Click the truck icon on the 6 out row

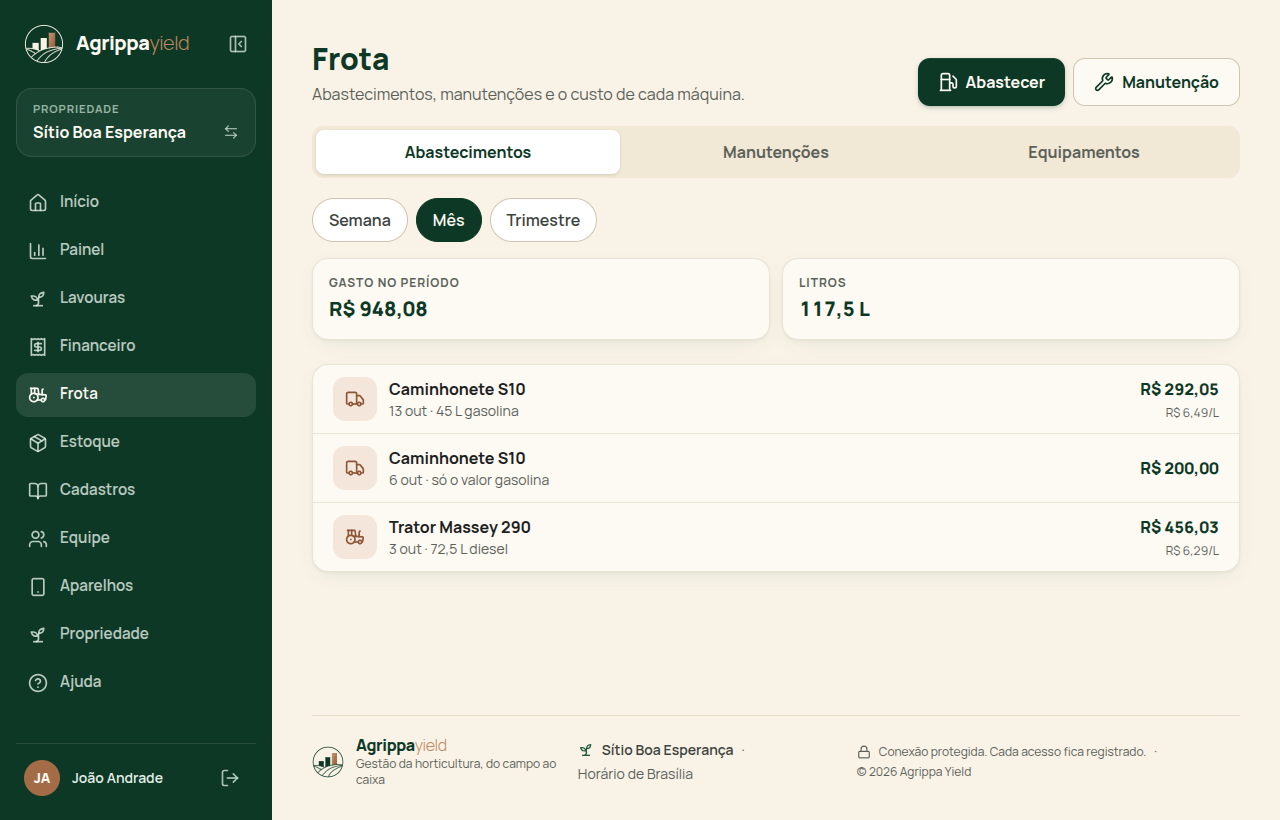coord(355,468)
